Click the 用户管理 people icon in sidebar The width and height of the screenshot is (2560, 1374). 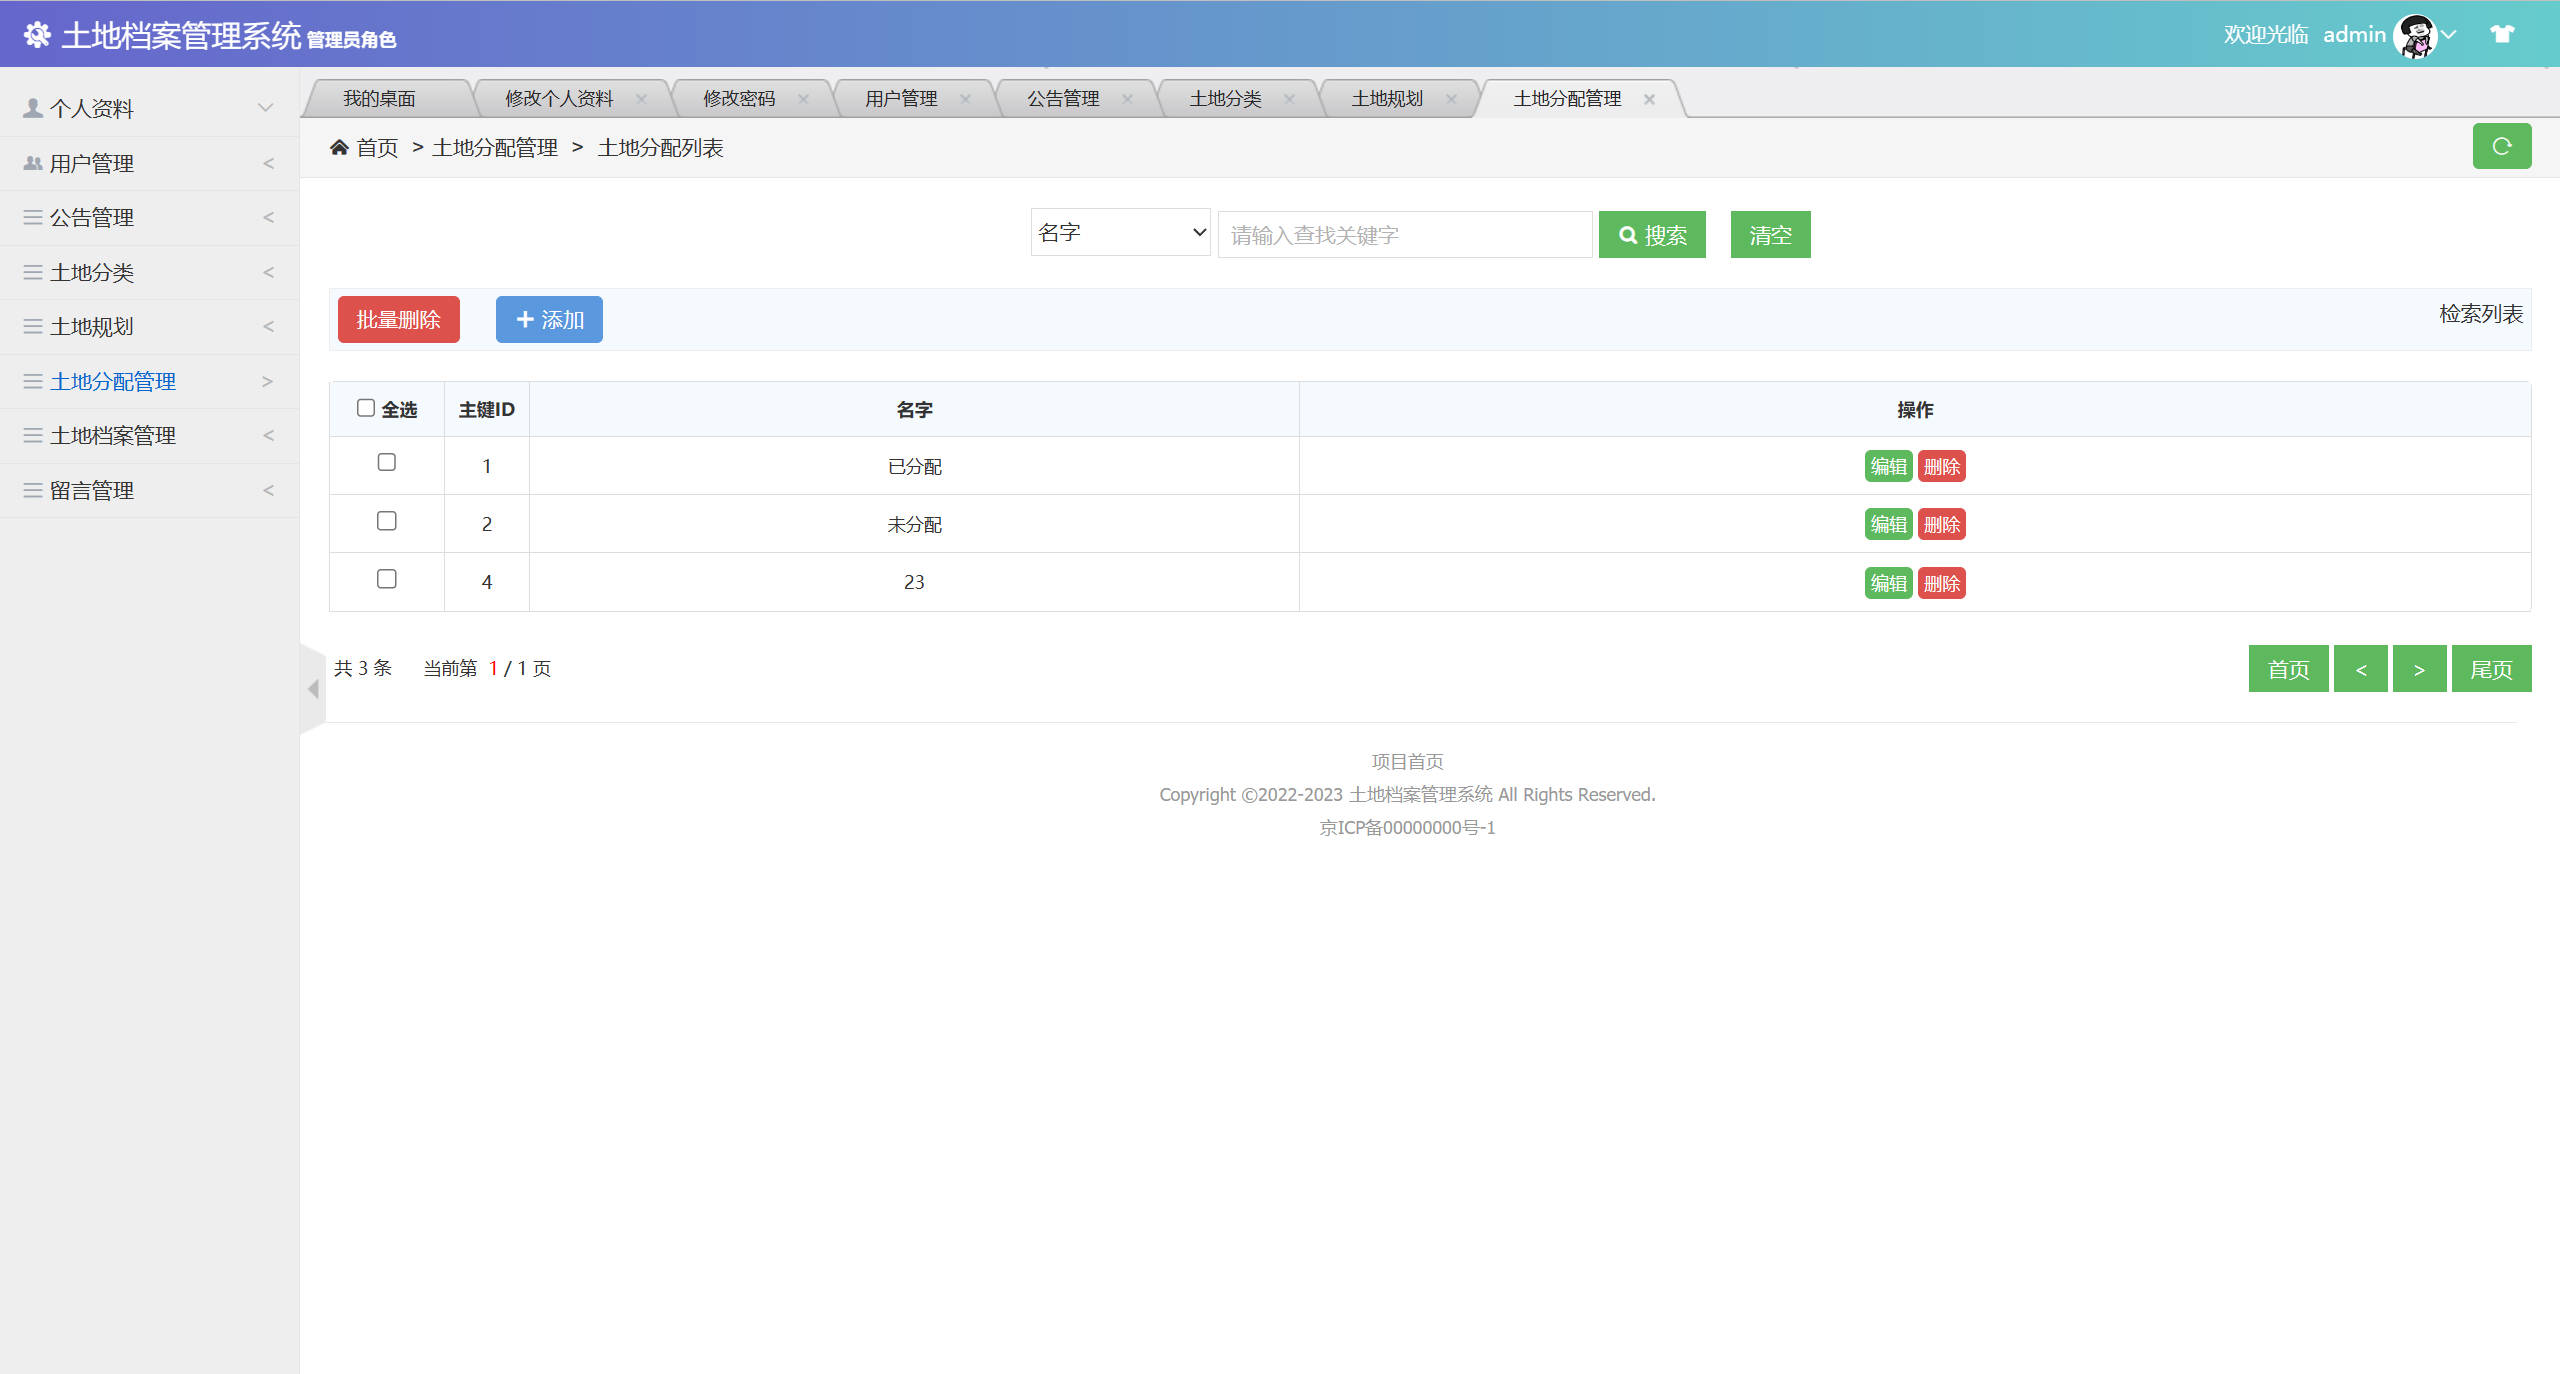(31, 163)
